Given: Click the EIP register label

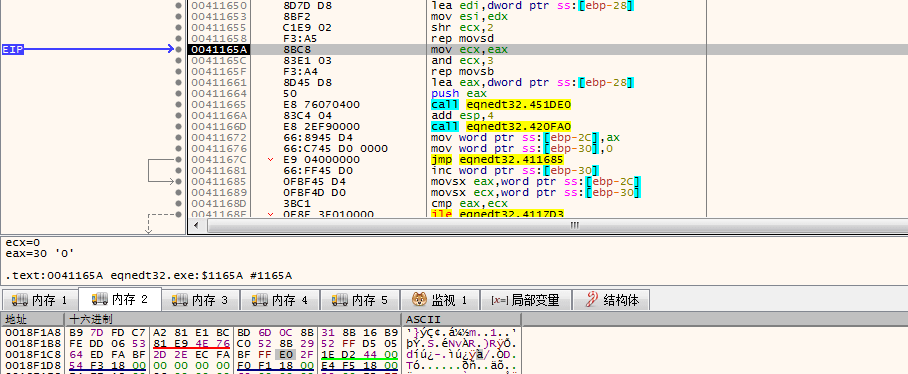Looking at the screenshot, I should coord(13,50).
